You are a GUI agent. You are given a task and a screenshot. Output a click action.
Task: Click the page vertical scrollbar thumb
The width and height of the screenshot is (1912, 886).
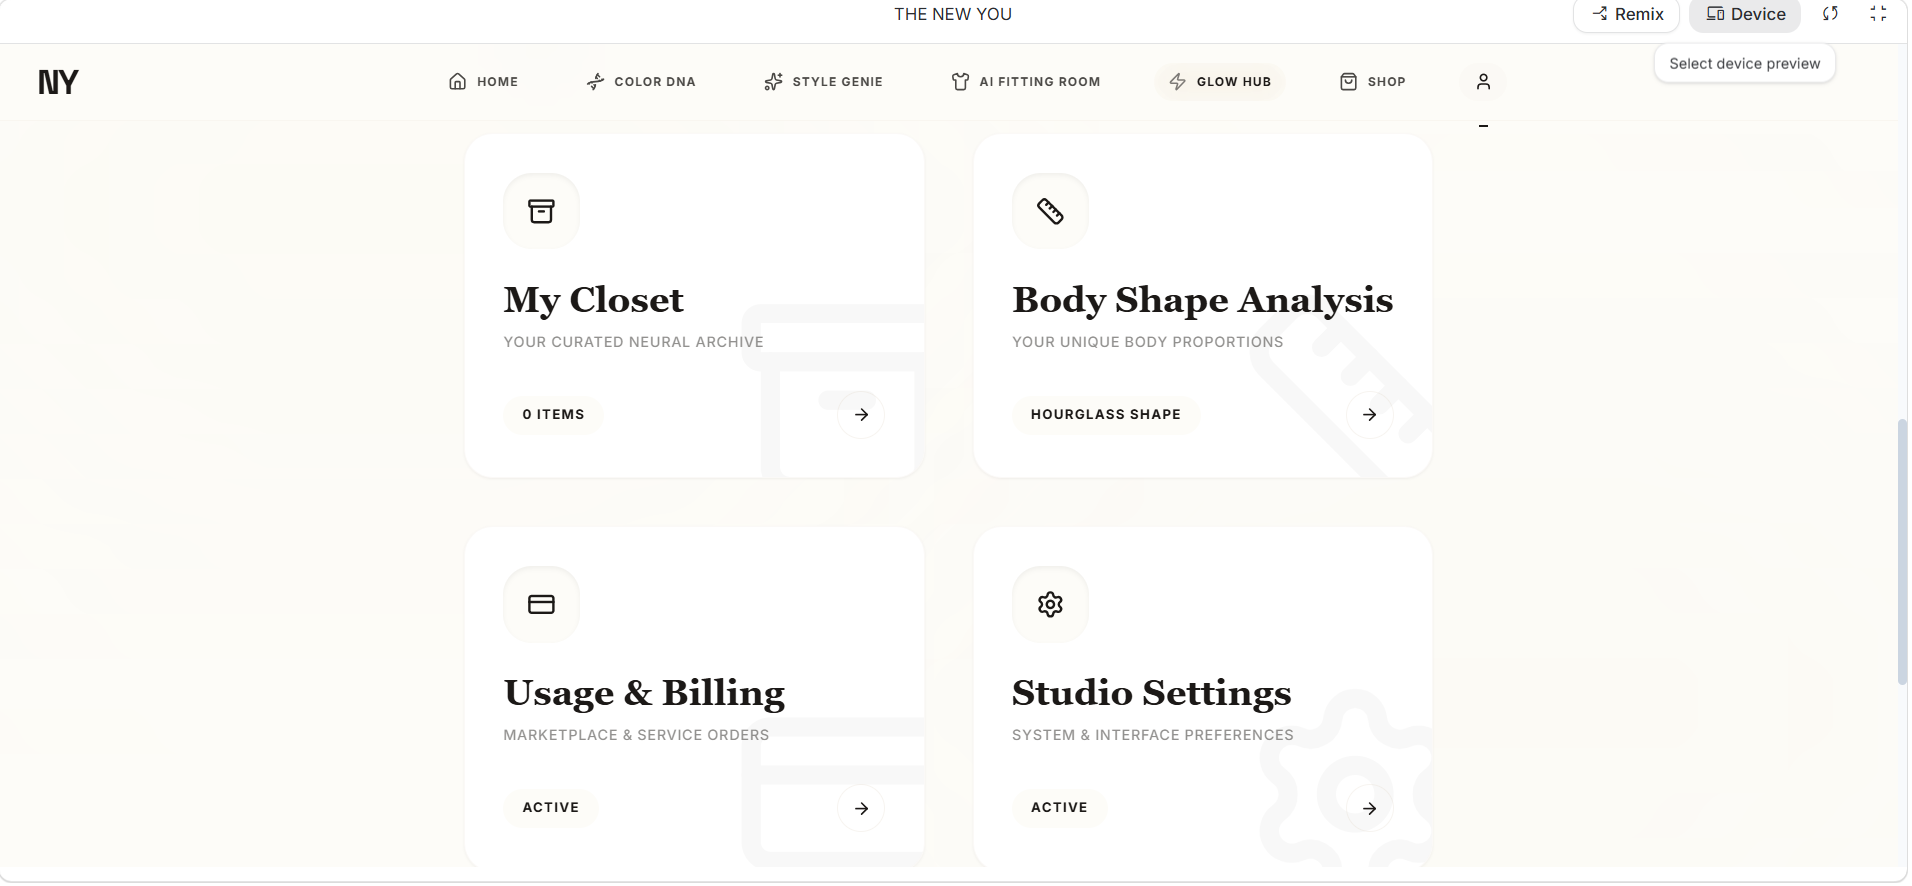click(1901, 552)
